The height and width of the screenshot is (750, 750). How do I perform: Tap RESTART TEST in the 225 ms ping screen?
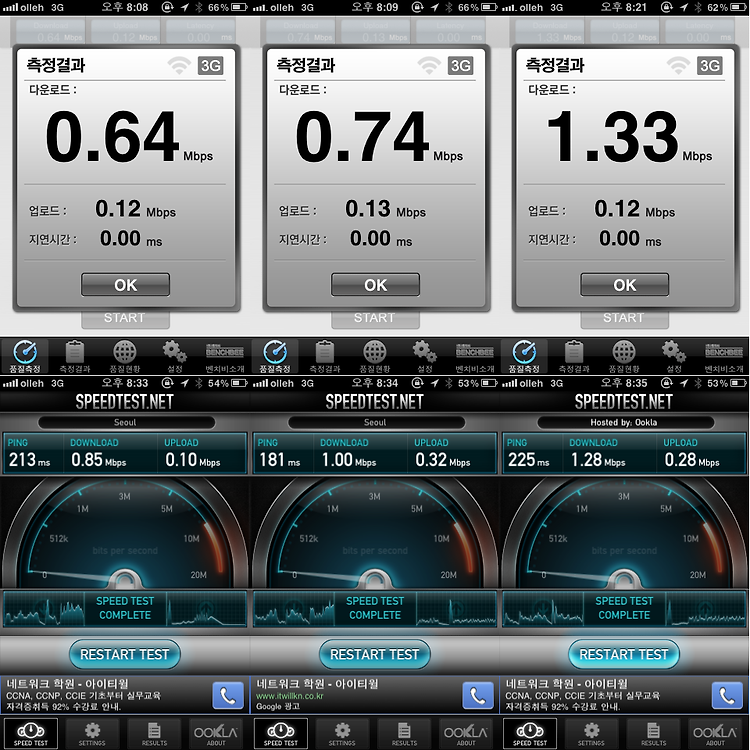tap(624, 654)
